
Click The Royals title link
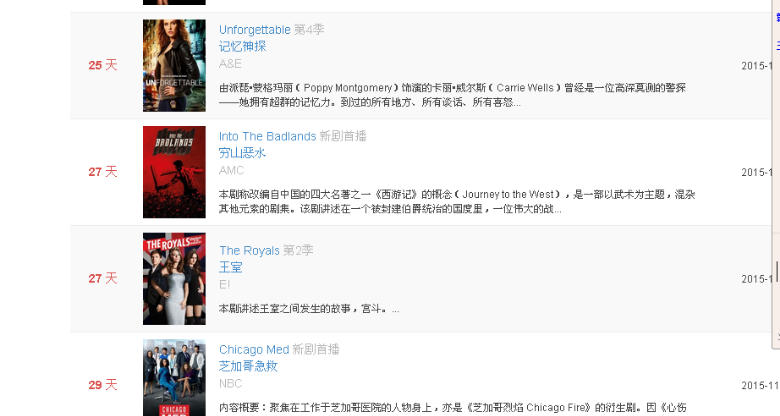pos(249,250)
